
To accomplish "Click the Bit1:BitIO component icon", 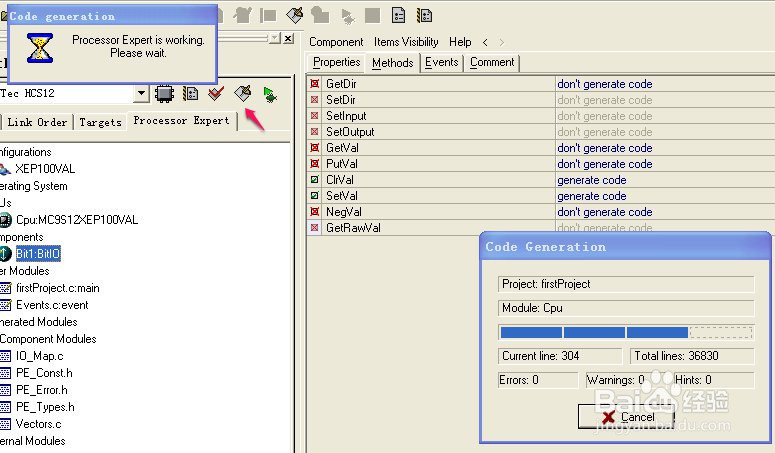I will pos(5,253).
